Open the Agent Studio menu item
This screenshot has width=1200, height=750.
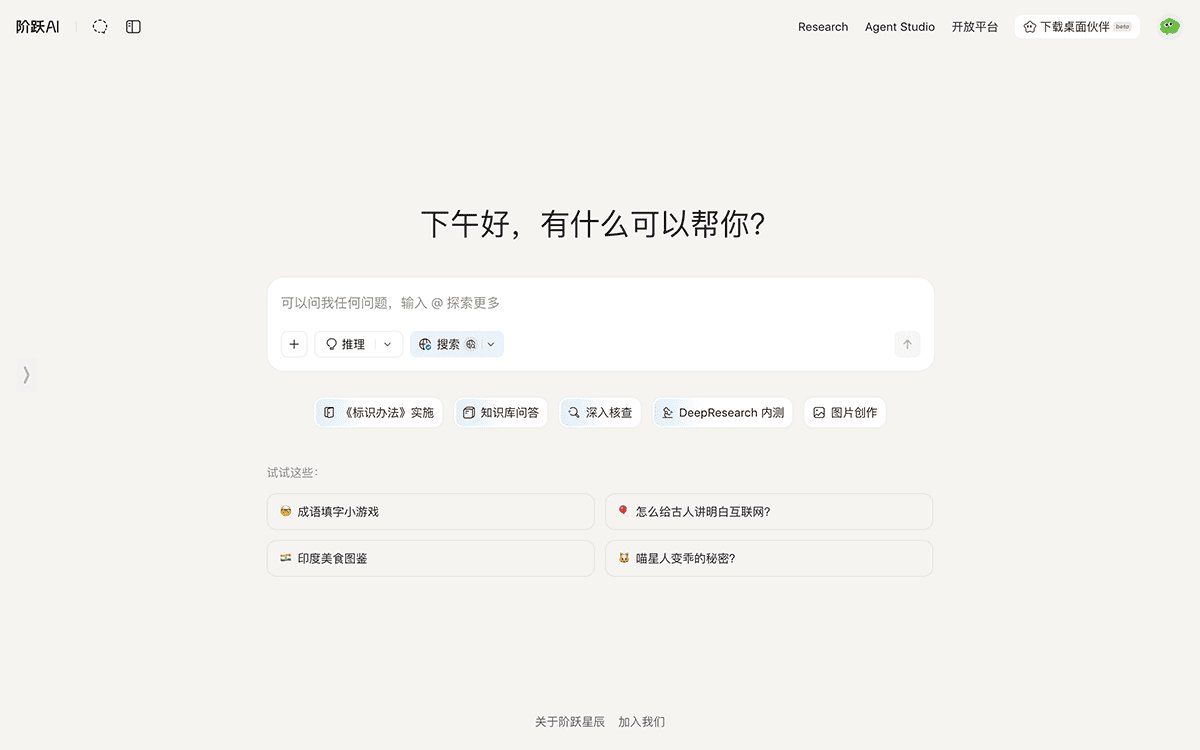(899, 27)
